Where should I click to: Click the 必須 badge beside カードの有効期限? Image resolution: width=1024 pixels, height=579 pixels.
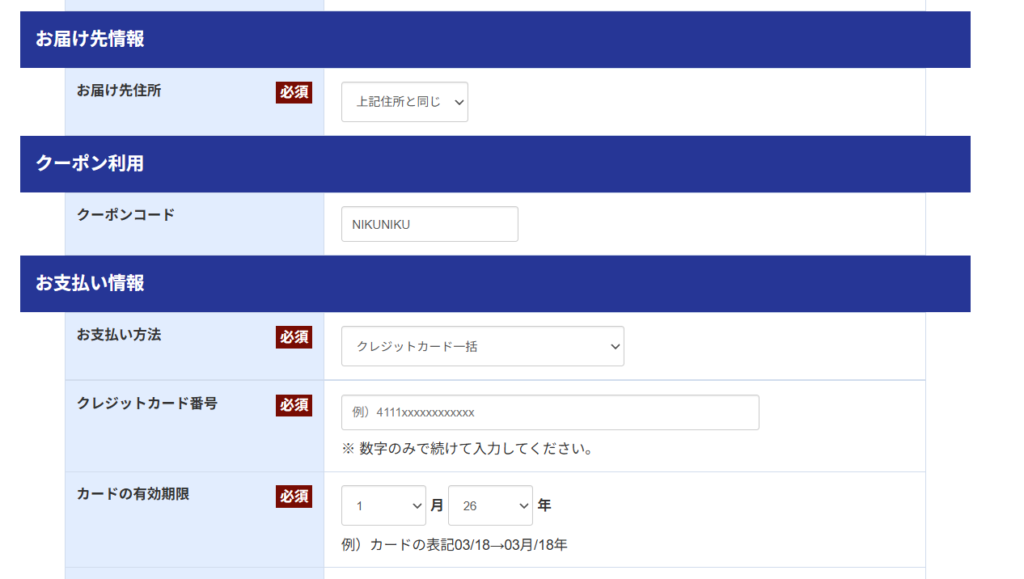pyautogui.click(x=294, y=496)
